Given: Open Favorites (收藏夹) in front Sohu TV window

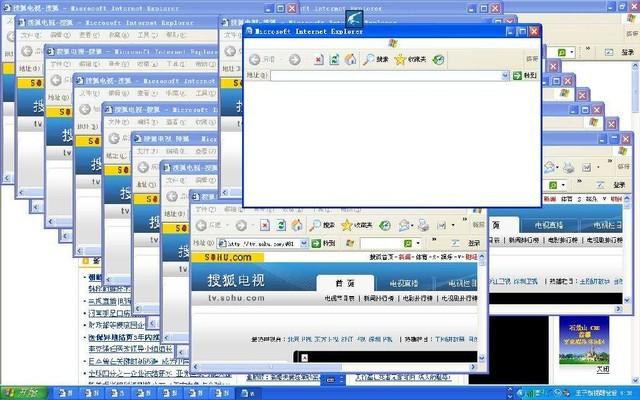Looking at the screenshot, I should (357, 225).
